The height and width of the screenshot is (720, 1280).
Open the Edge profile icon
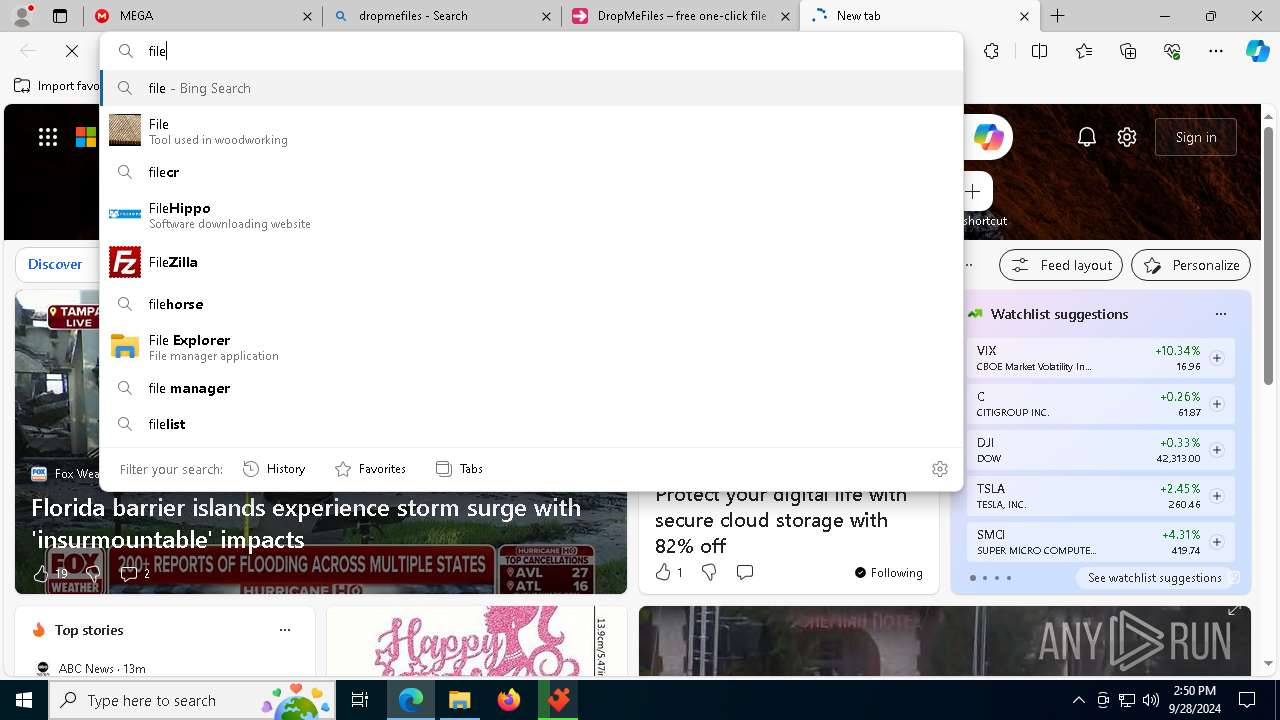pyautogui.click(x=22, y=16)
